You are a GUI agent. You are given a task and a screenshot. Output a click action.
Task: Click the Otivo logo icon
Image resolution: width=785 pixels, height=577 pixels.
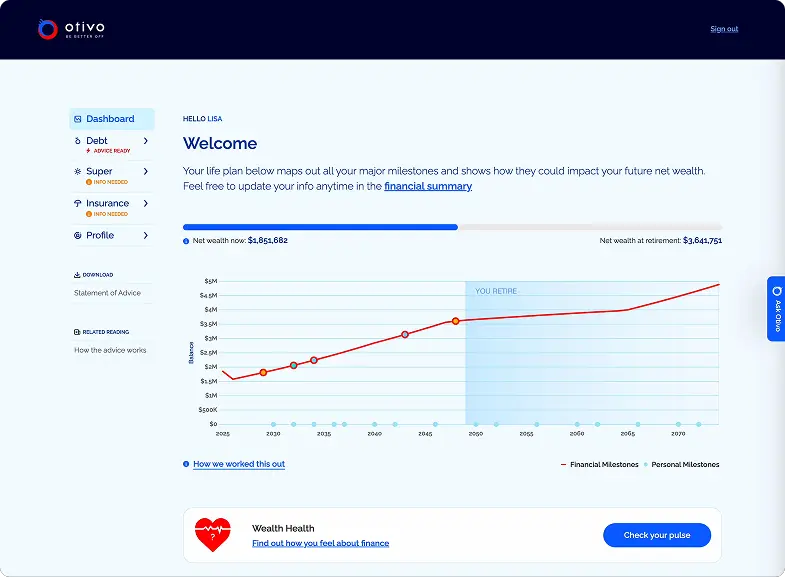47,29
